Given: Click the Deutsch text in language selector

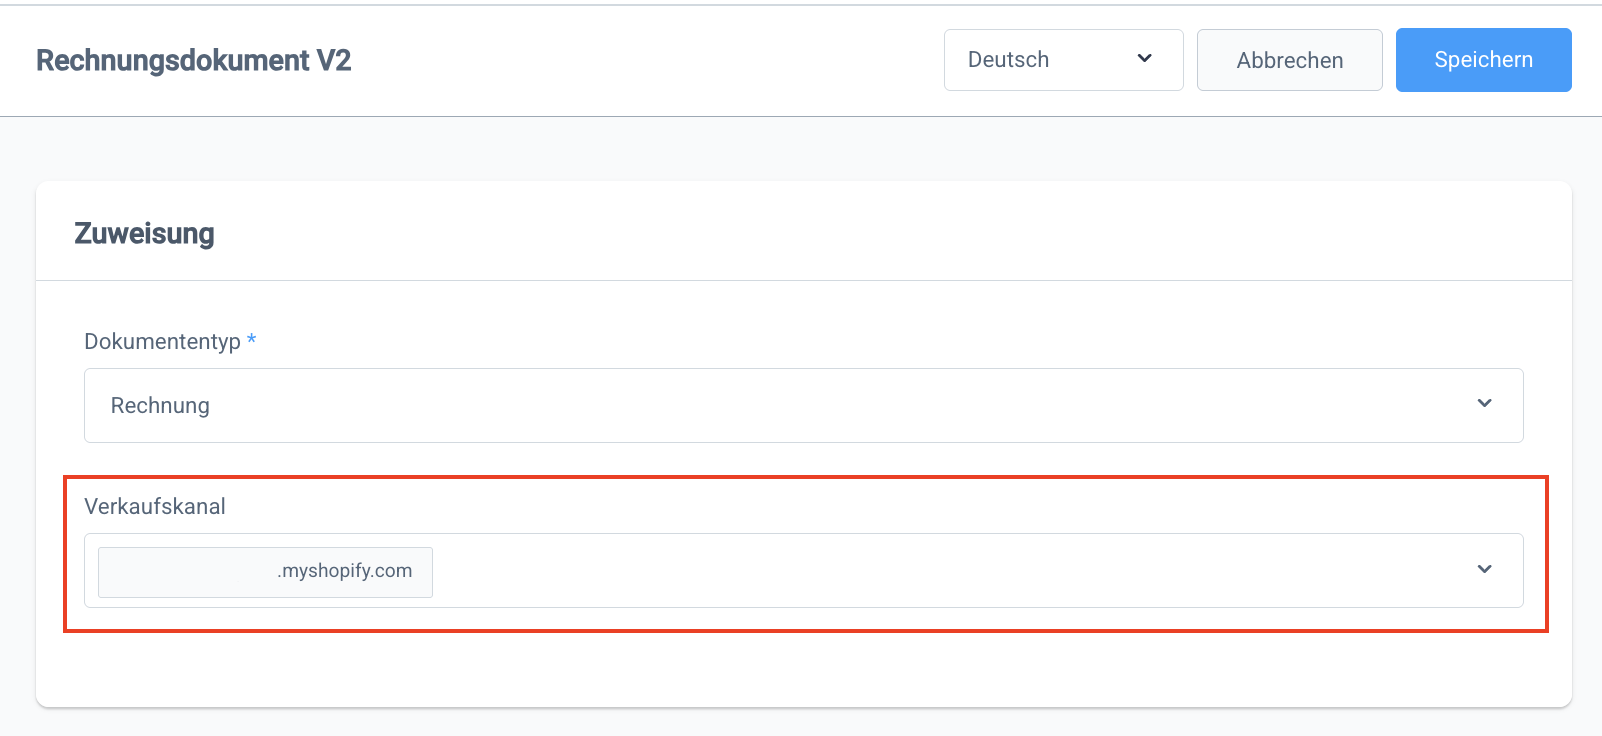Looking at the screenshot, I should point(1008,60).
